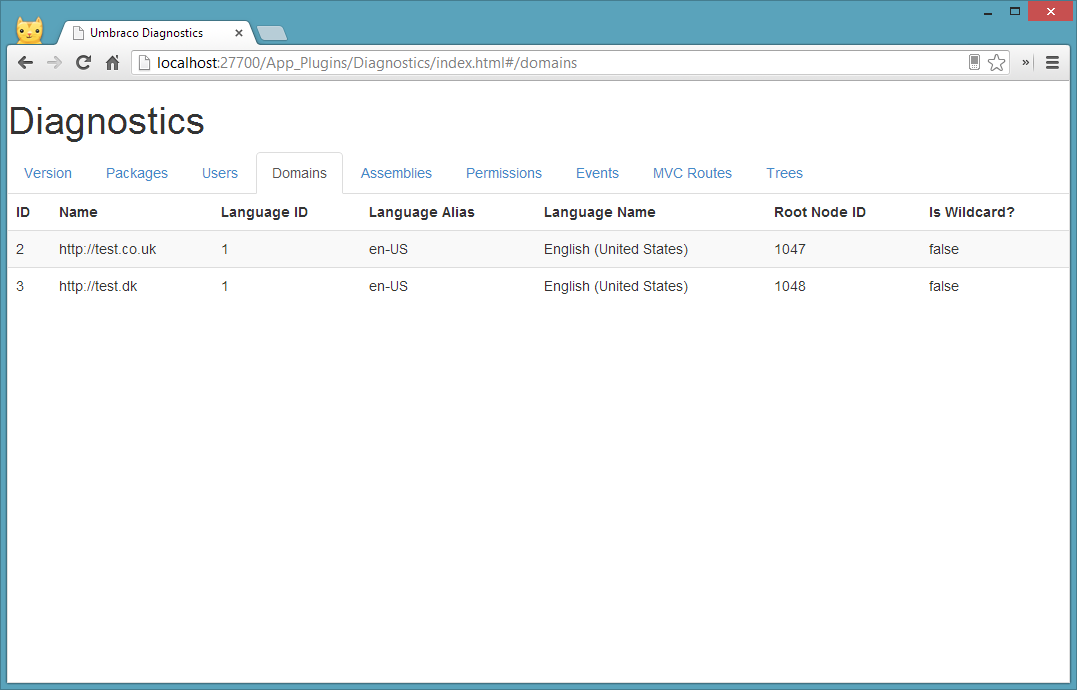
Task: Click English (United States) in test.dk row
Action: tap(616, 286)
